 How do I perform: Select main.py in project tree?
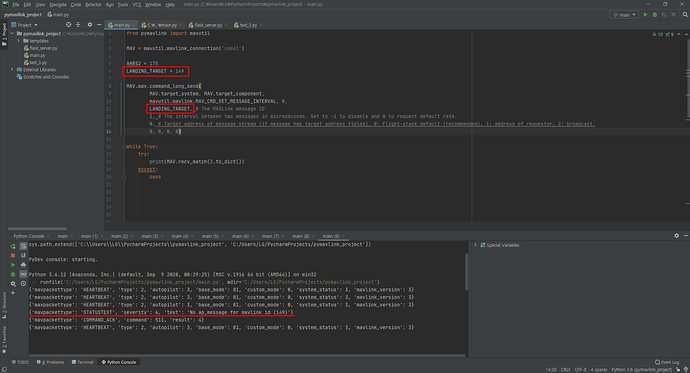35,55
